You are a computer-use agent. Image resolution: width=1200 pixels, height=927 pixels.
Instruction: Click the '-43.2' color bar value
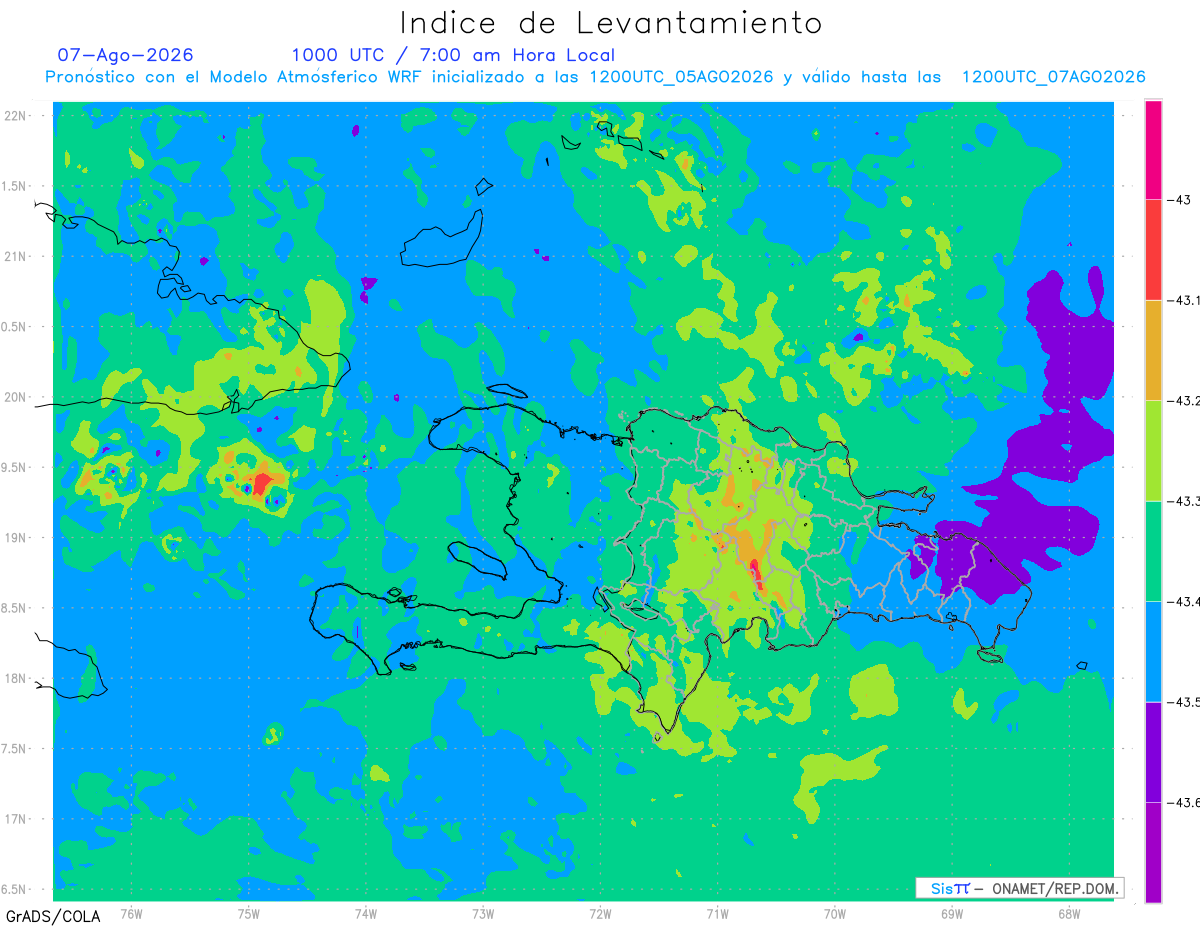point(1186,401)
